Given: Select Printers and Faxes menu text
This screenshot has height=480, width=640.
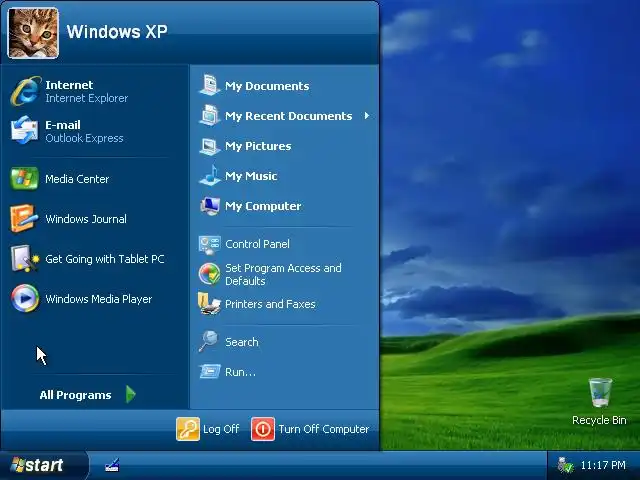Looking at the screenshot, I should coord(270,304).
